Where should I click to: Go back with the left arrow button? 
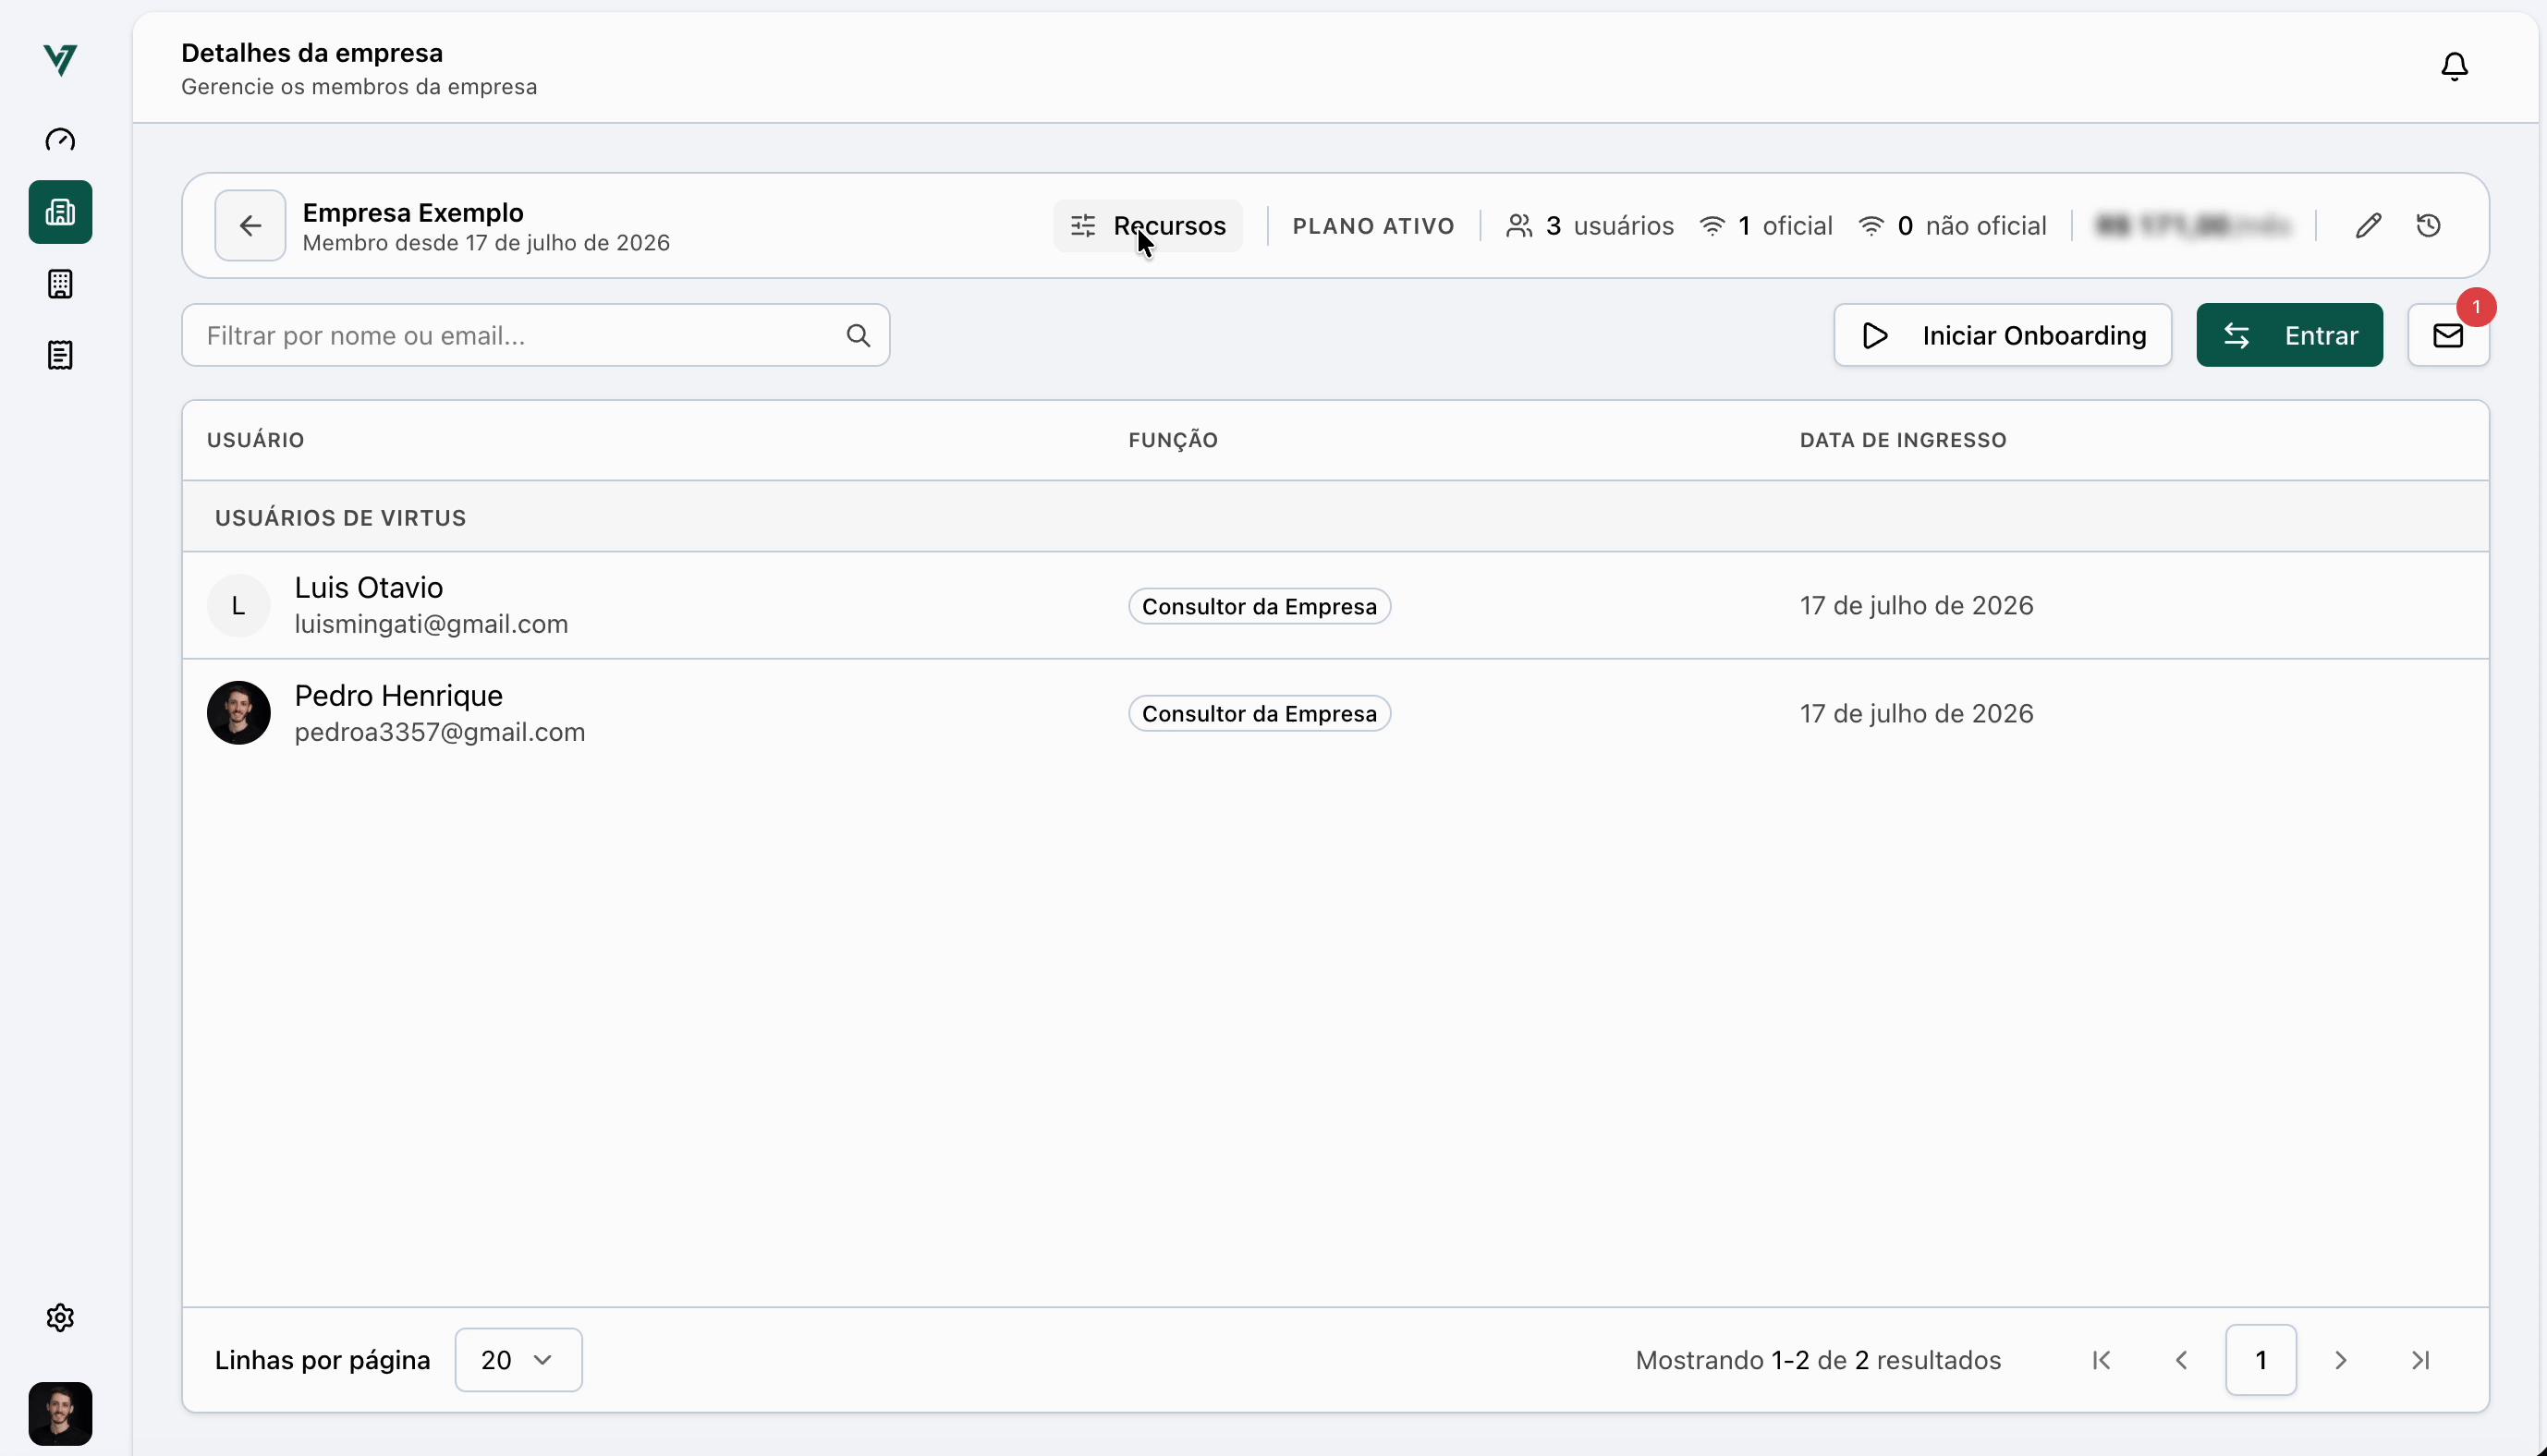click(250, 226)
